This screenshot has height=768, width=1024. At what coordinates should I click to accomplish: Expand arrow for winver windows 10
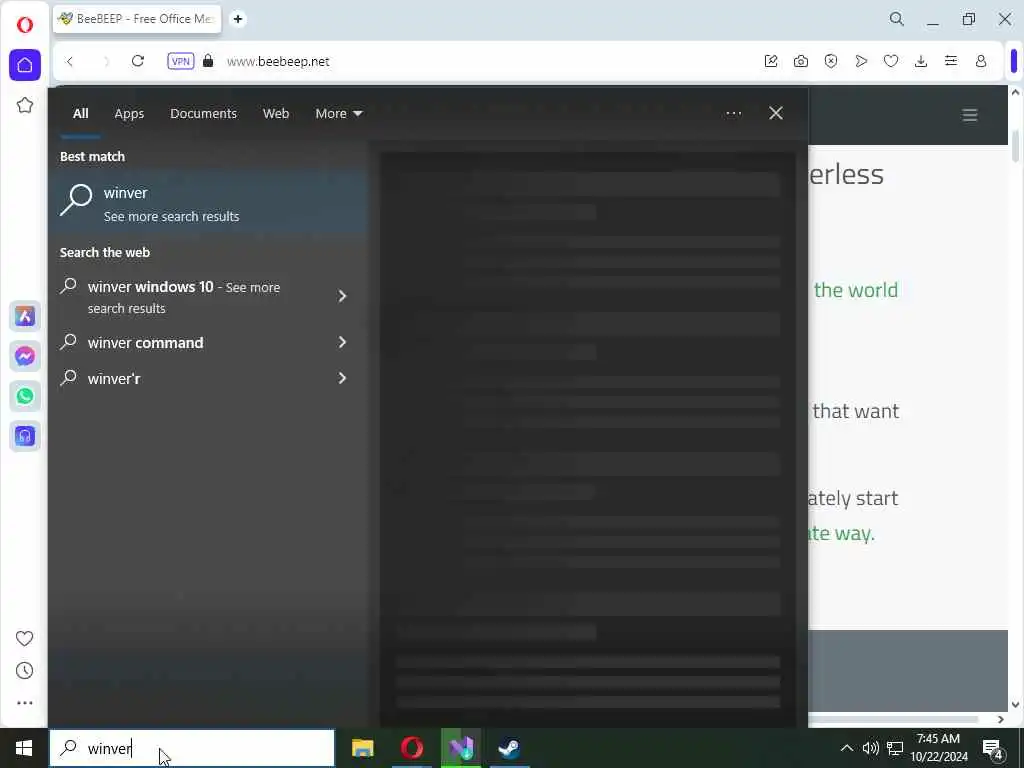pos(342,296)
